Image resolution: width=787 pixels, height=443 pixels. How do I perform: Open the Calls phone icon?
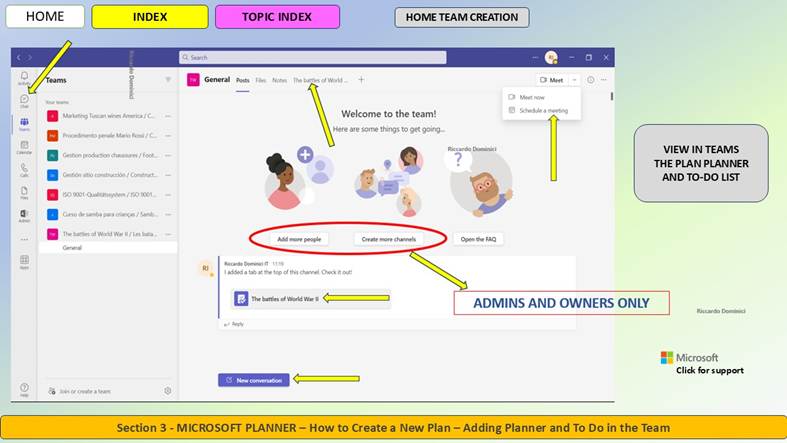tap(24, 170)
